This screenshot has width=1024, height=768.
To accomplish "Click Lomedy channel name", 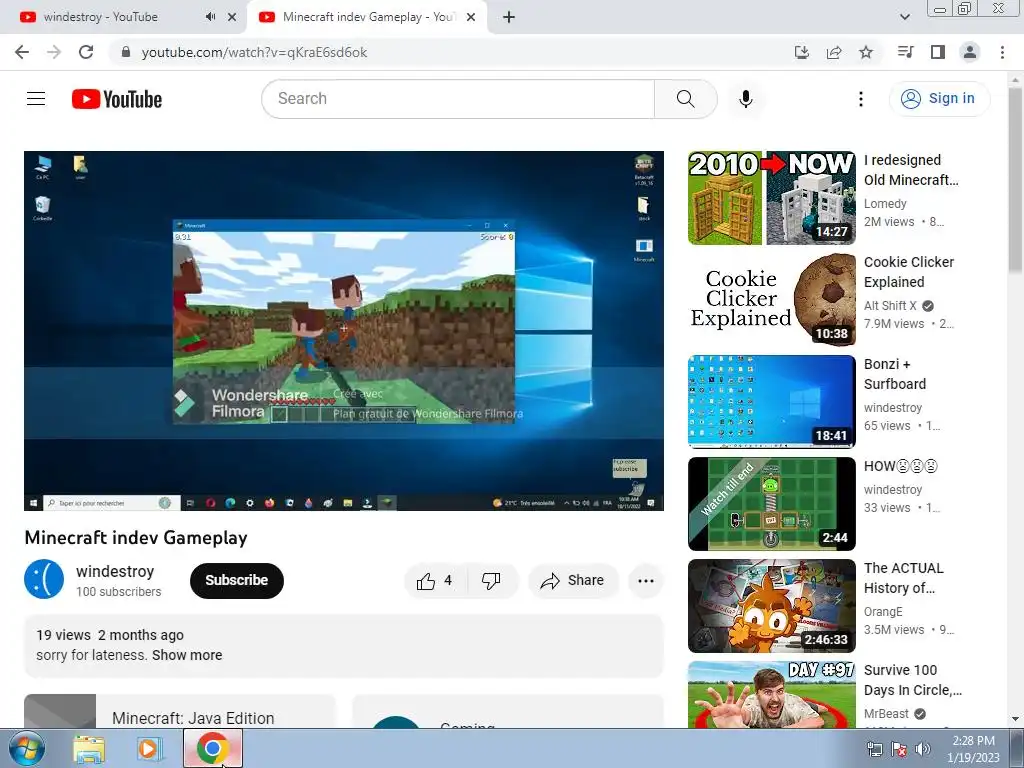I will (885, 204).
